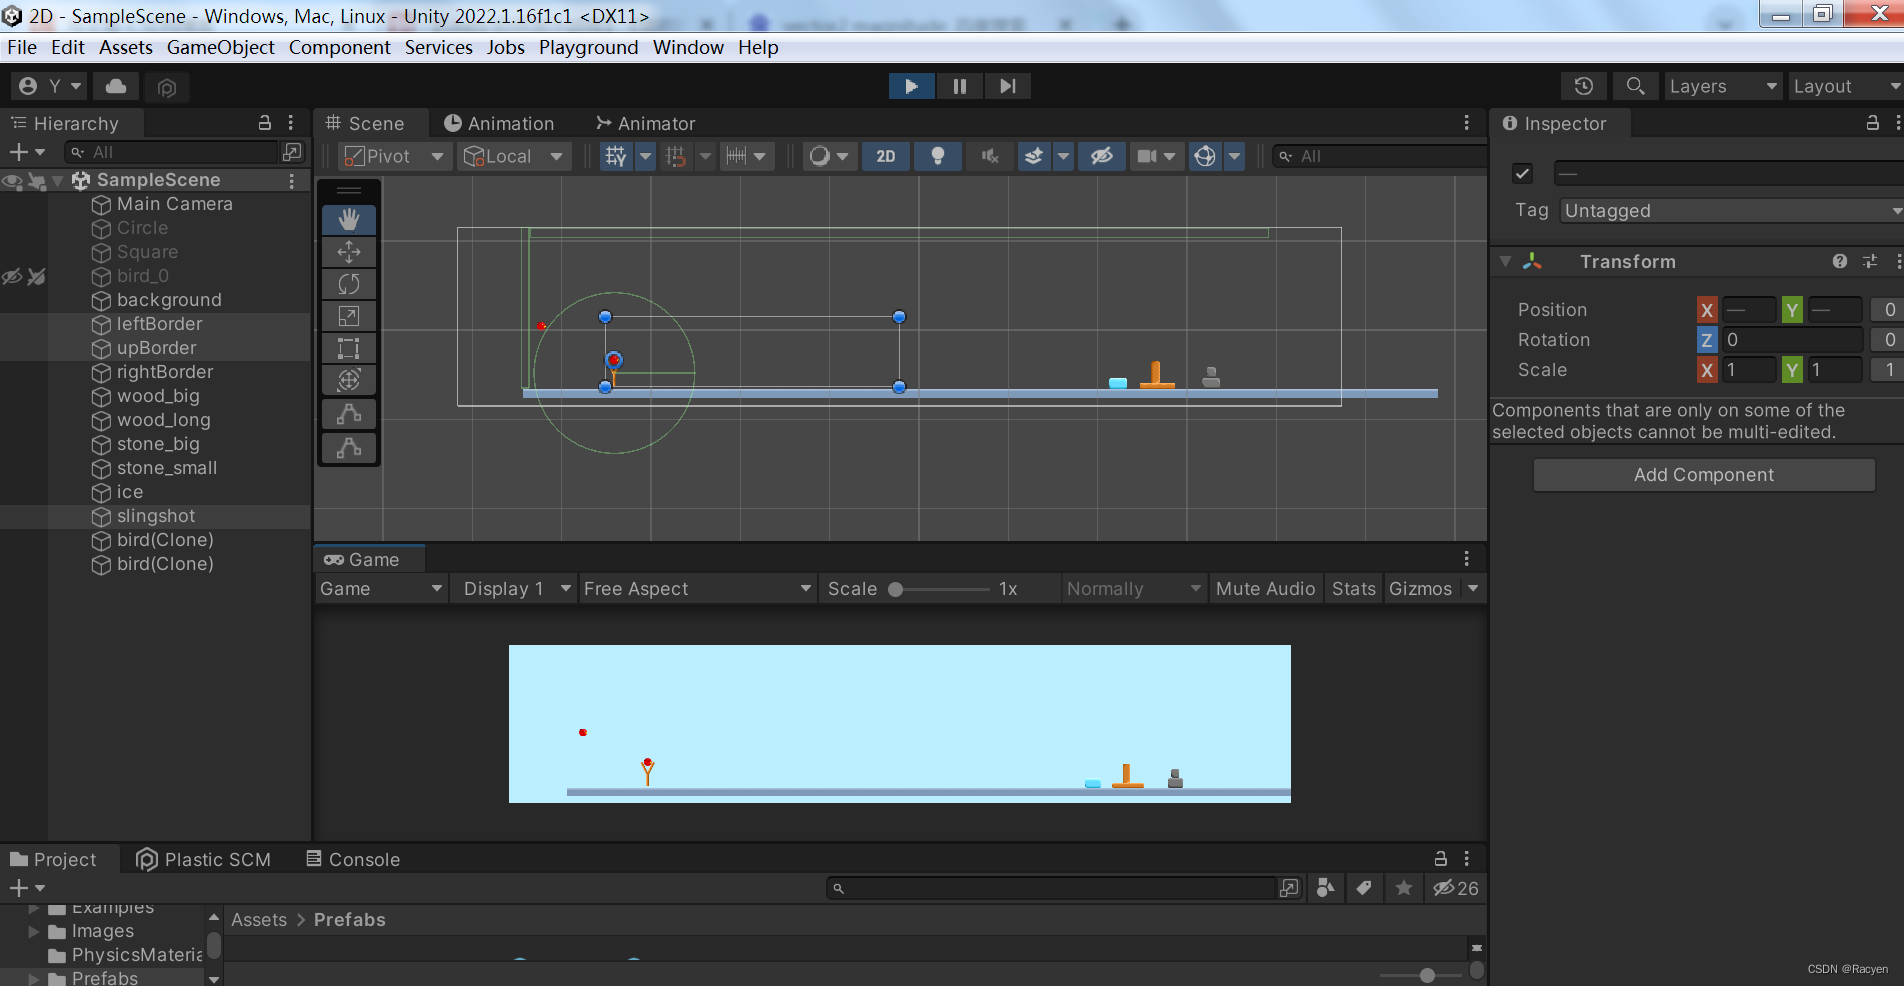Switch to the Console tab
Image resolution: width=1904 pixels, height=986 pixels.
[353, 860]
